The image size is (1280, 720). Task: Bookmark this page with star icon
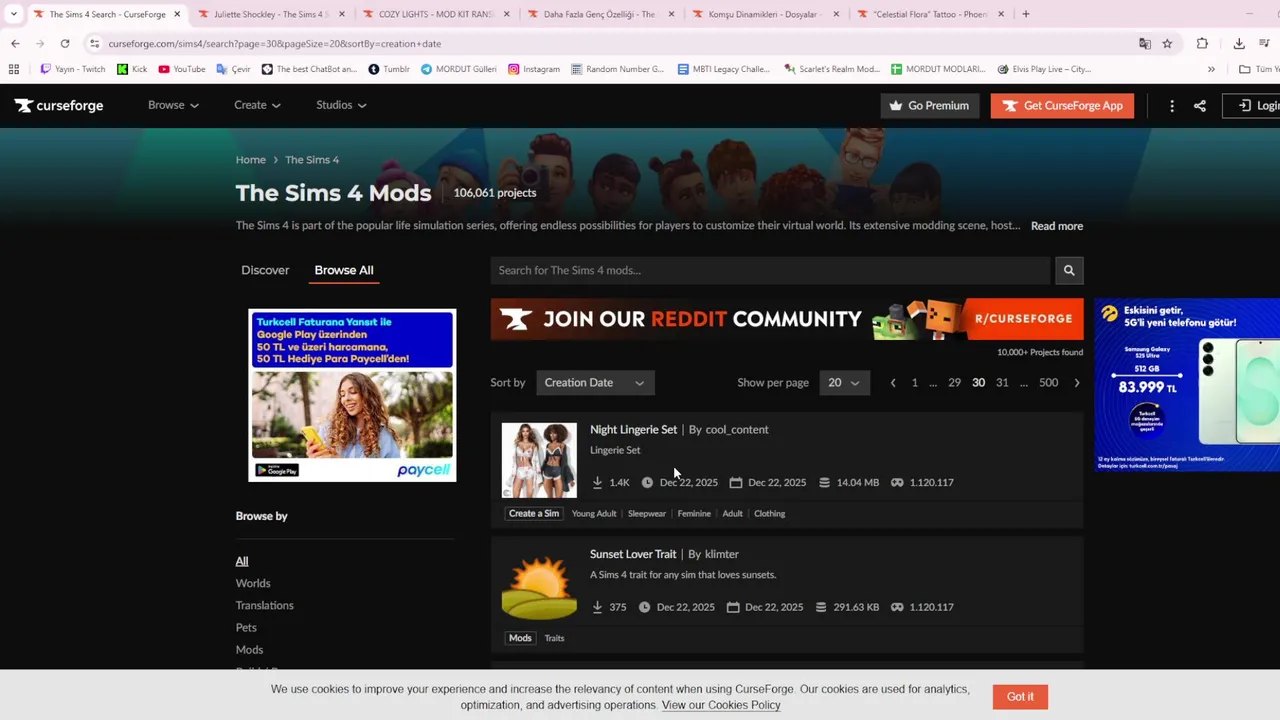(x=1167, y=44)
